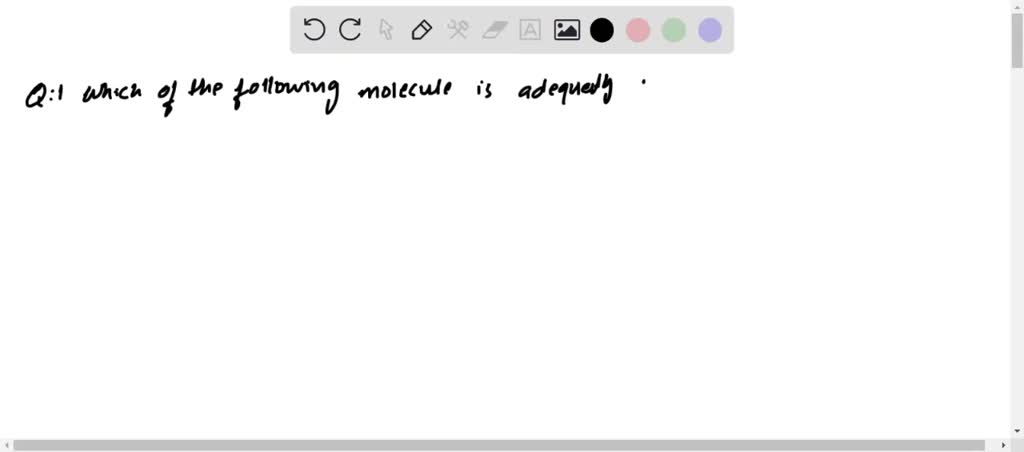Viewport: 1024px width, 452px height.
Task: Click the vertical scrollbar up arrow
Action: coord(1017,5)
